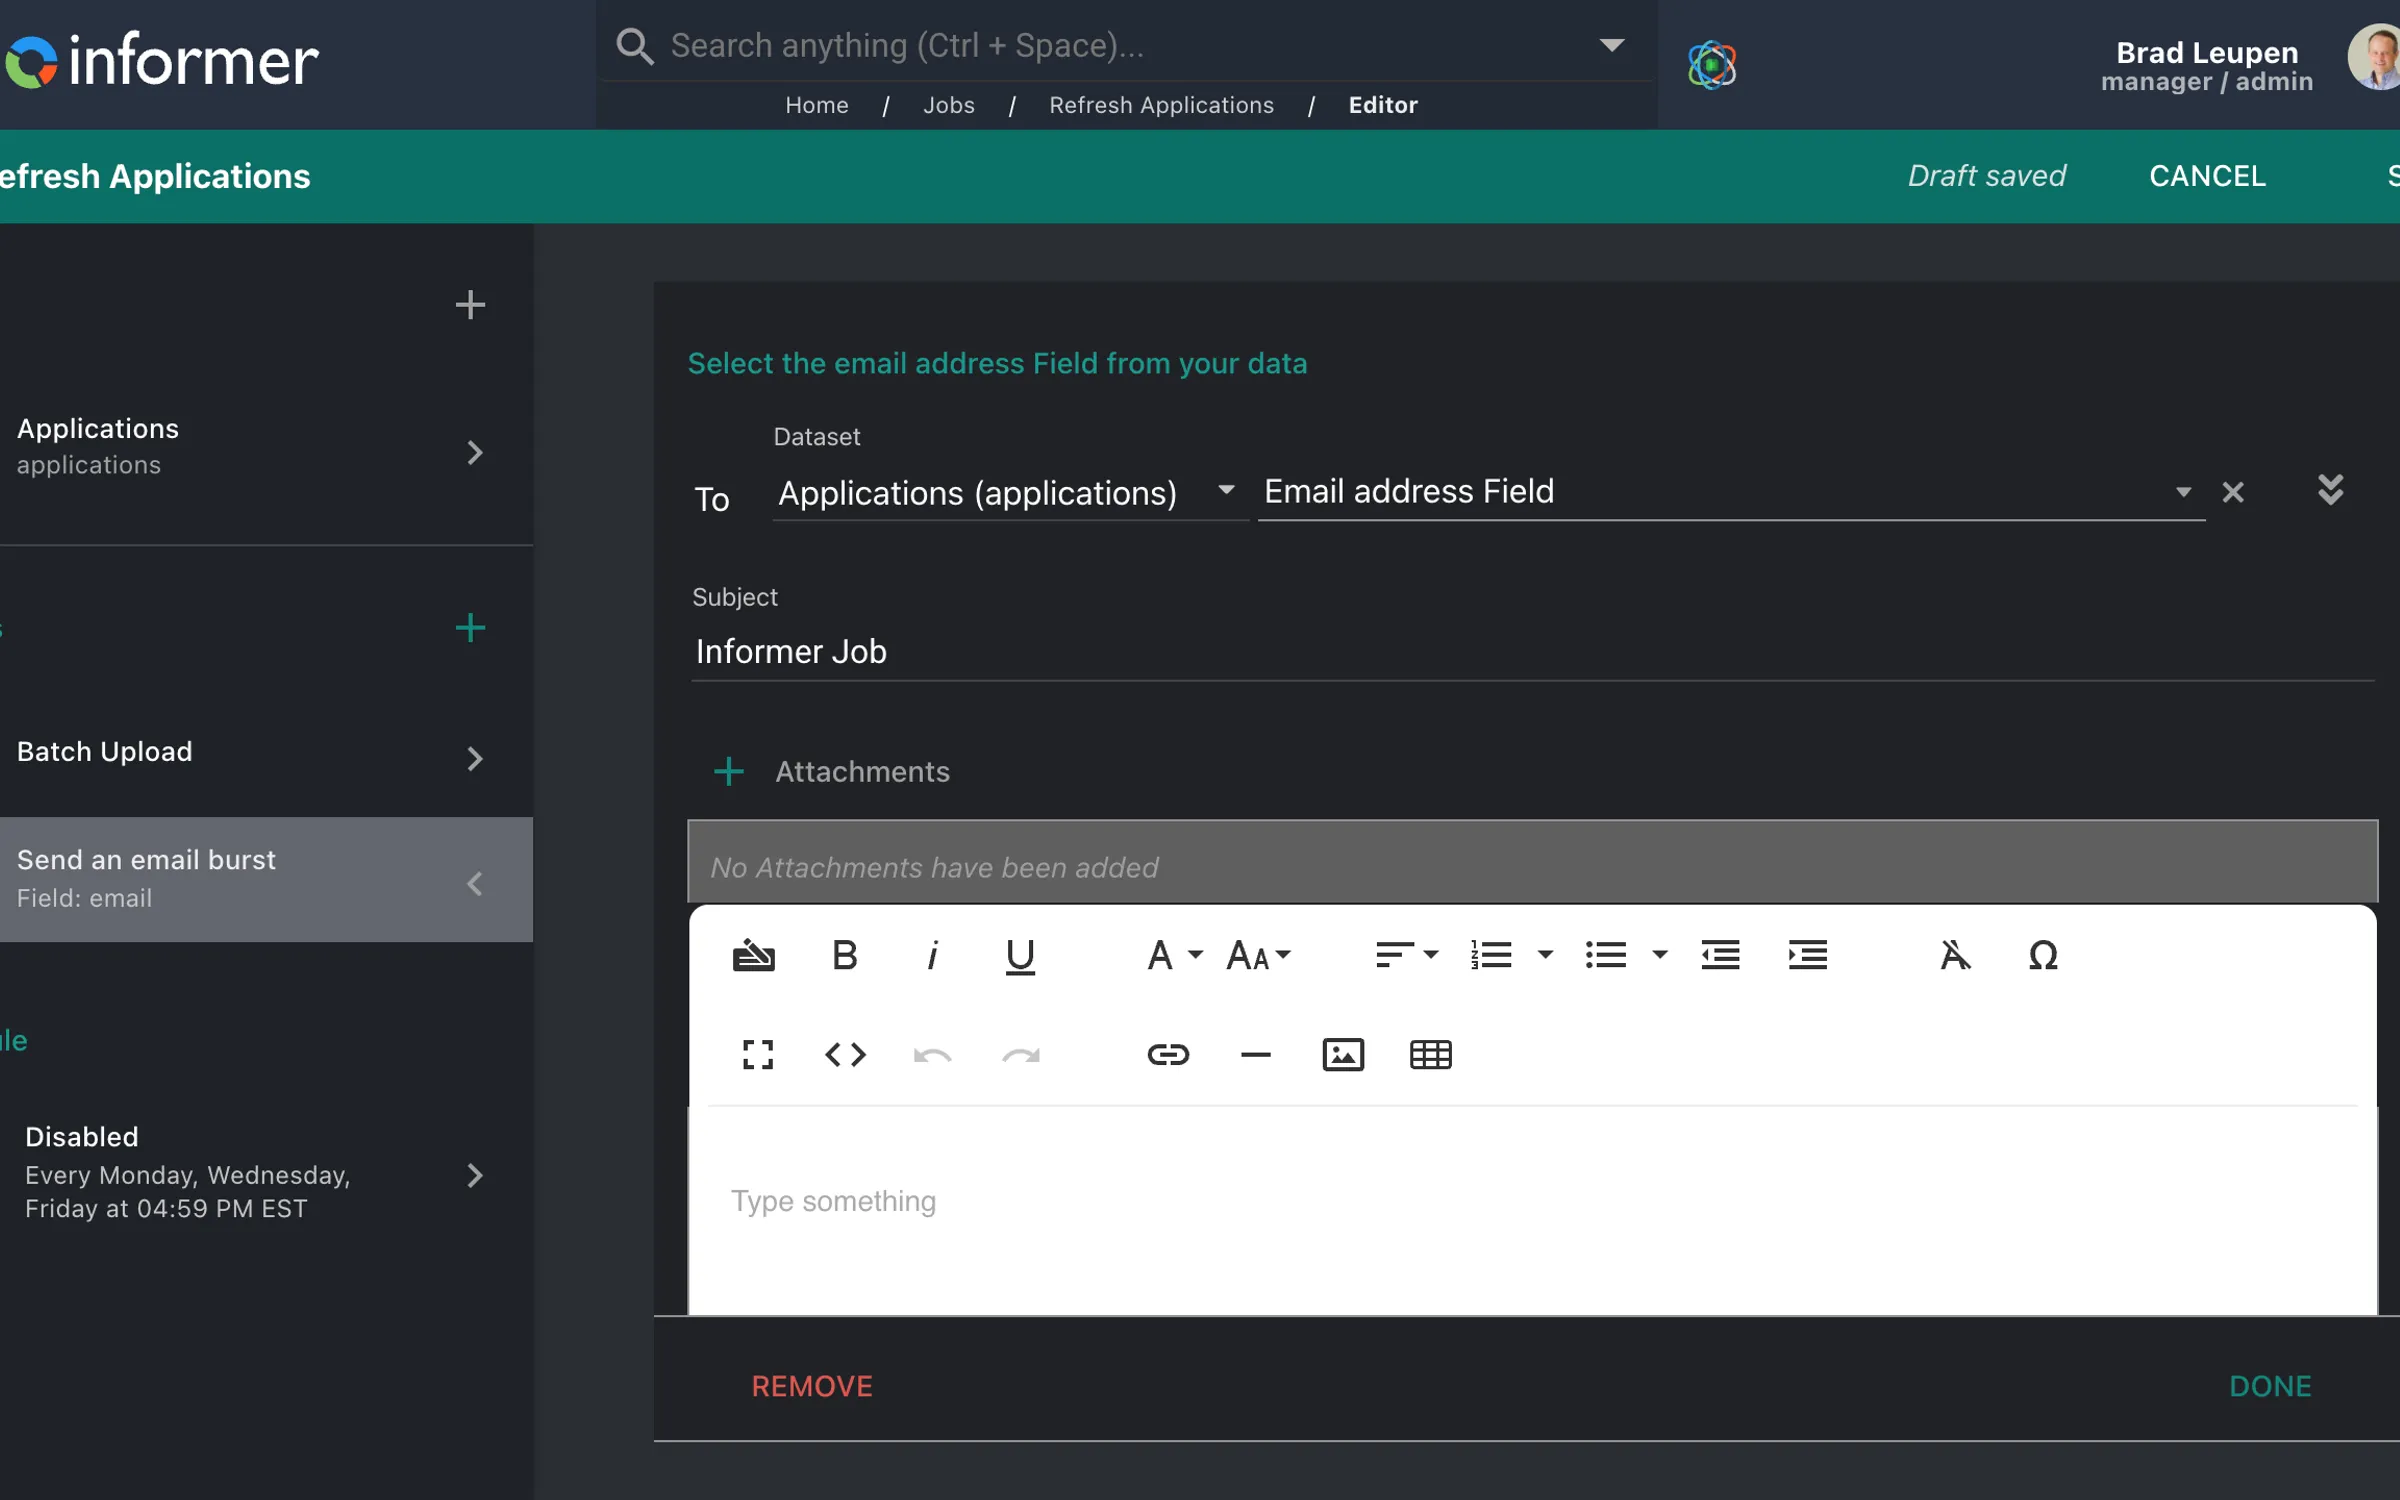
Task: Apply italic formatting
Action: coord(933,955)
